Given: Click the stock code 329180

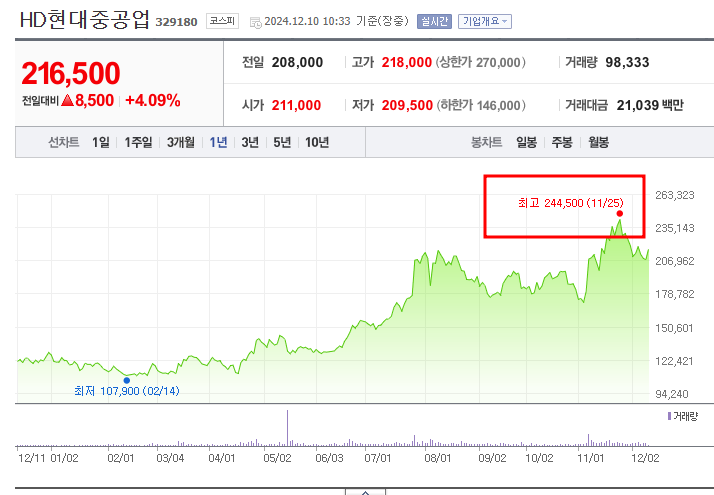Looking at the screenshot, I should (176, 22).
